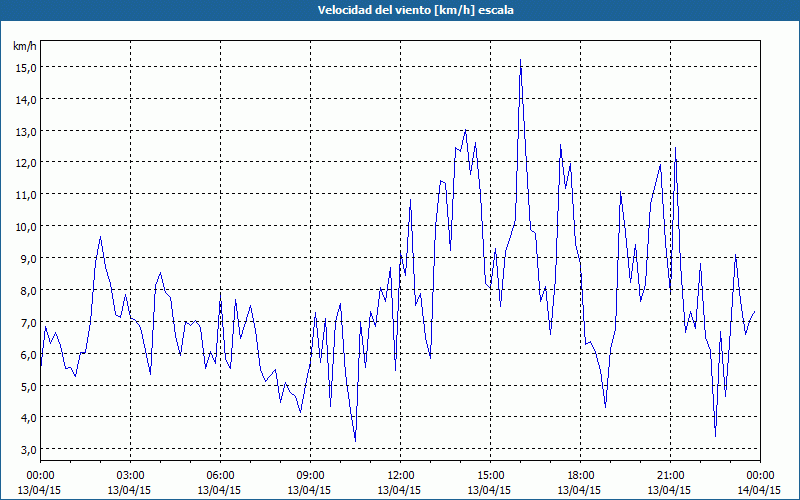Click the lowest wind dip near 10:30
The height and width of the screenshot is (500, 800).
(355, 441)
